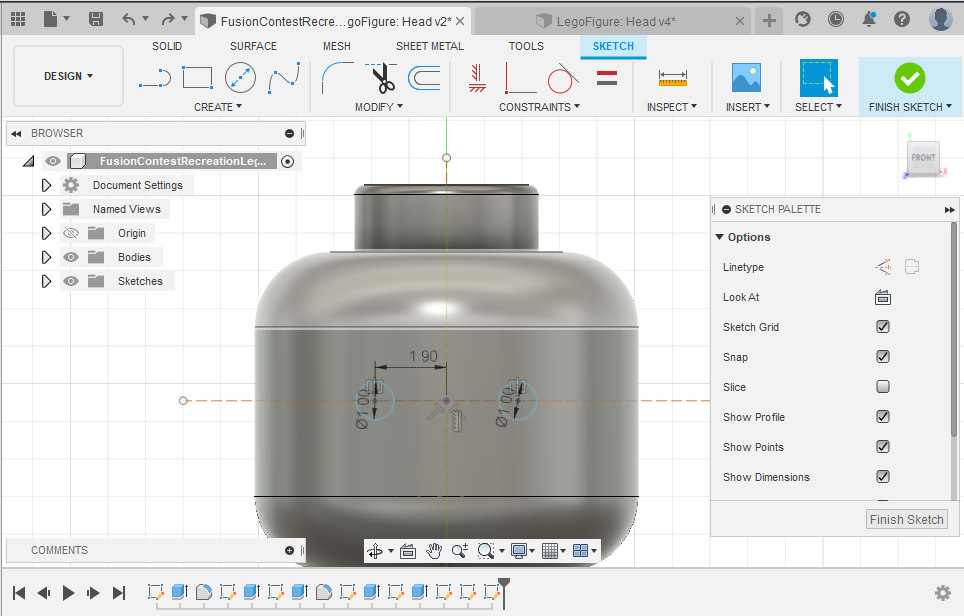Screen dimensions: 964x616
Task: Select the Measure inspect tool
Action: click(x=673, y=78)
